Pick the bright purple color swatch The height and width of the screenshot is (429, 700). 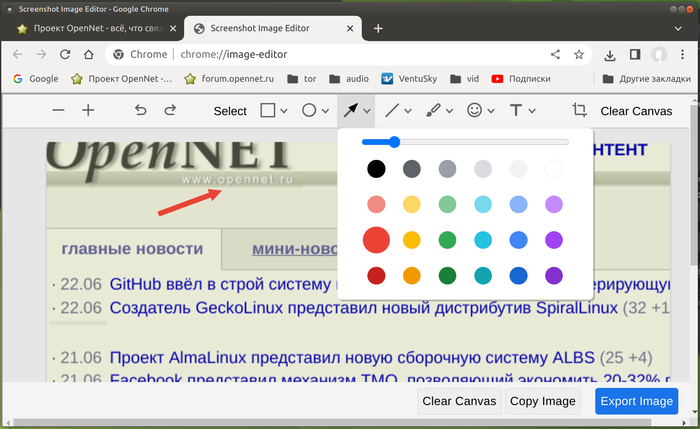click(x=554, y=240)
